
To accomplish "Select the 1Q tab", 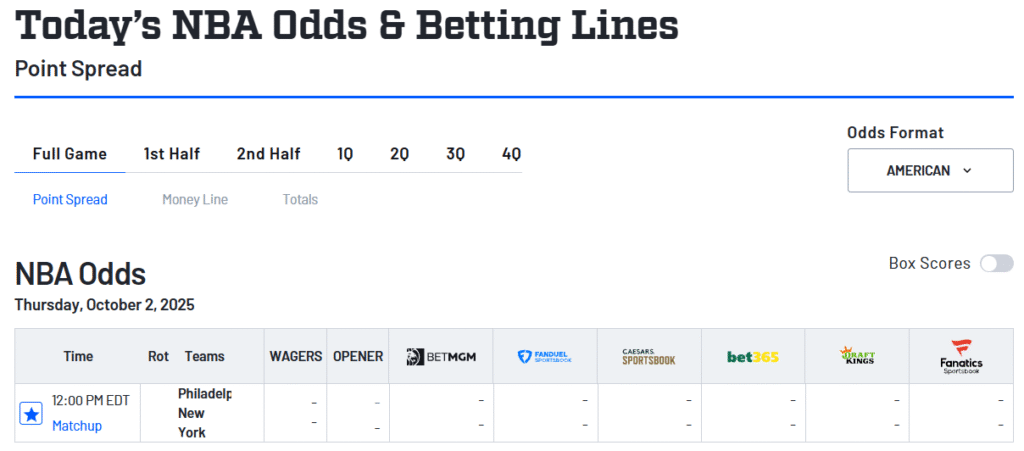I will 345,154.
